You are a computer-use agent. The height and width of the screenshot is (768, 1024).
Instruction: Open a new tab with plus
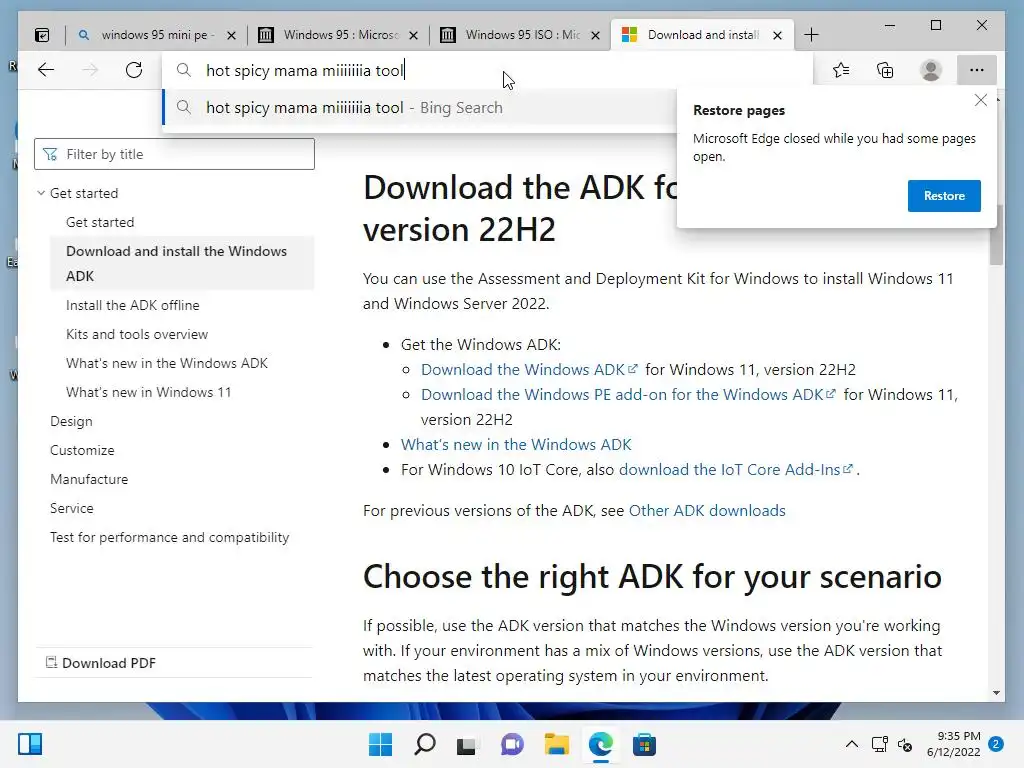[811, 35]
